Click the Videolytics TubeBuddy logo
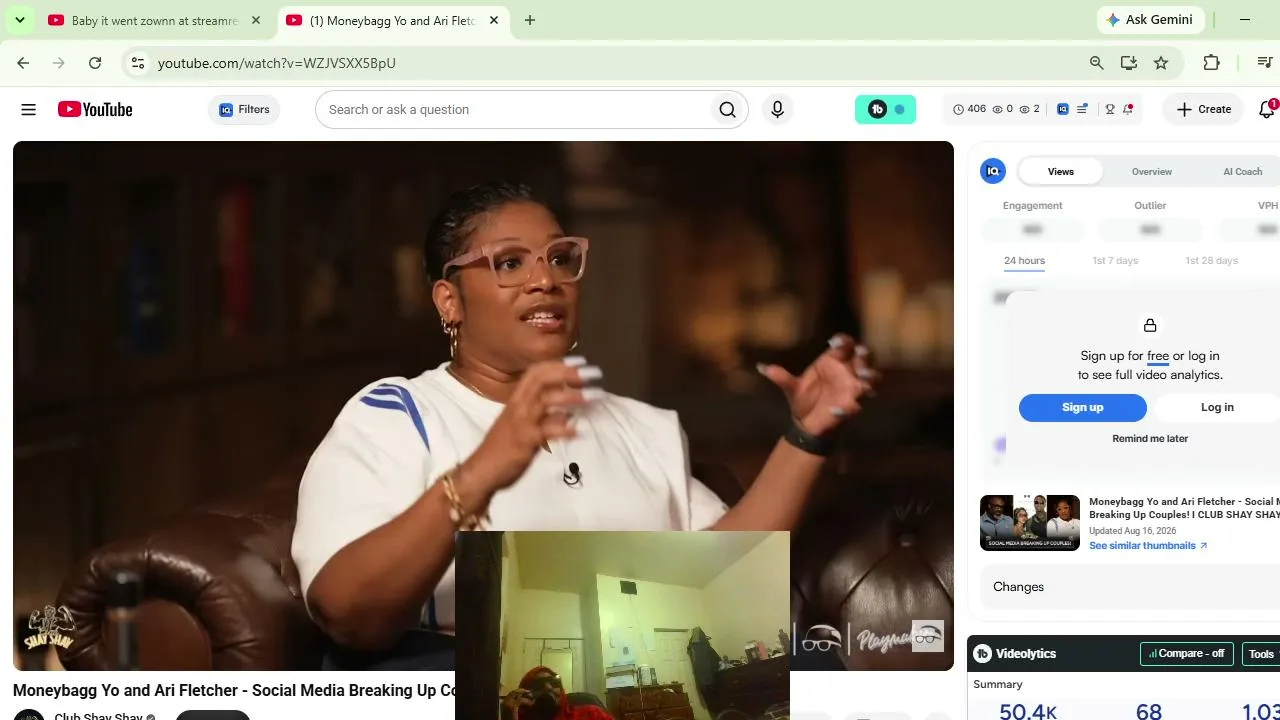This screenshot has height=720, width=1280. (x=983, y=654)
